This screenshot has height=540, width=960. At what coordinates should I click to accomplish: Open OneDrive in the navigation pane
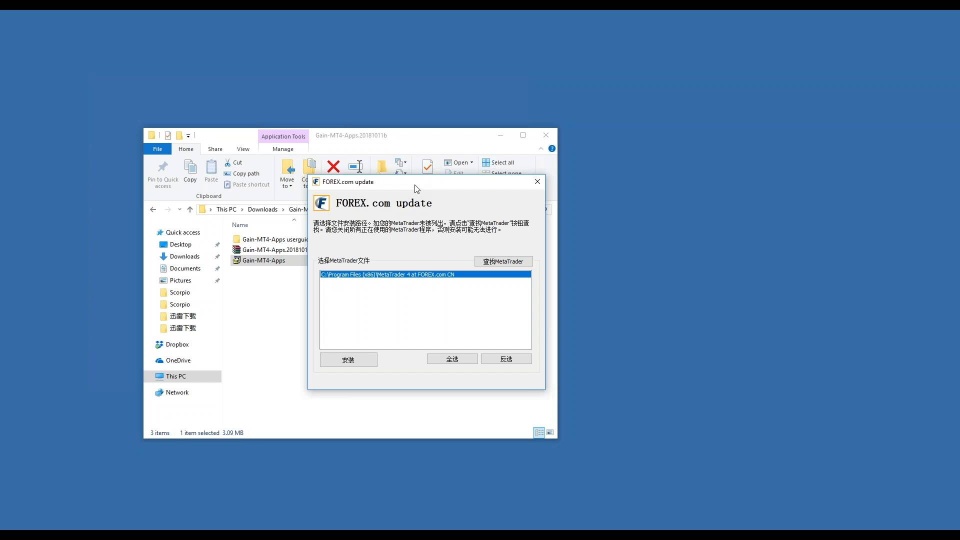(177, 360)
